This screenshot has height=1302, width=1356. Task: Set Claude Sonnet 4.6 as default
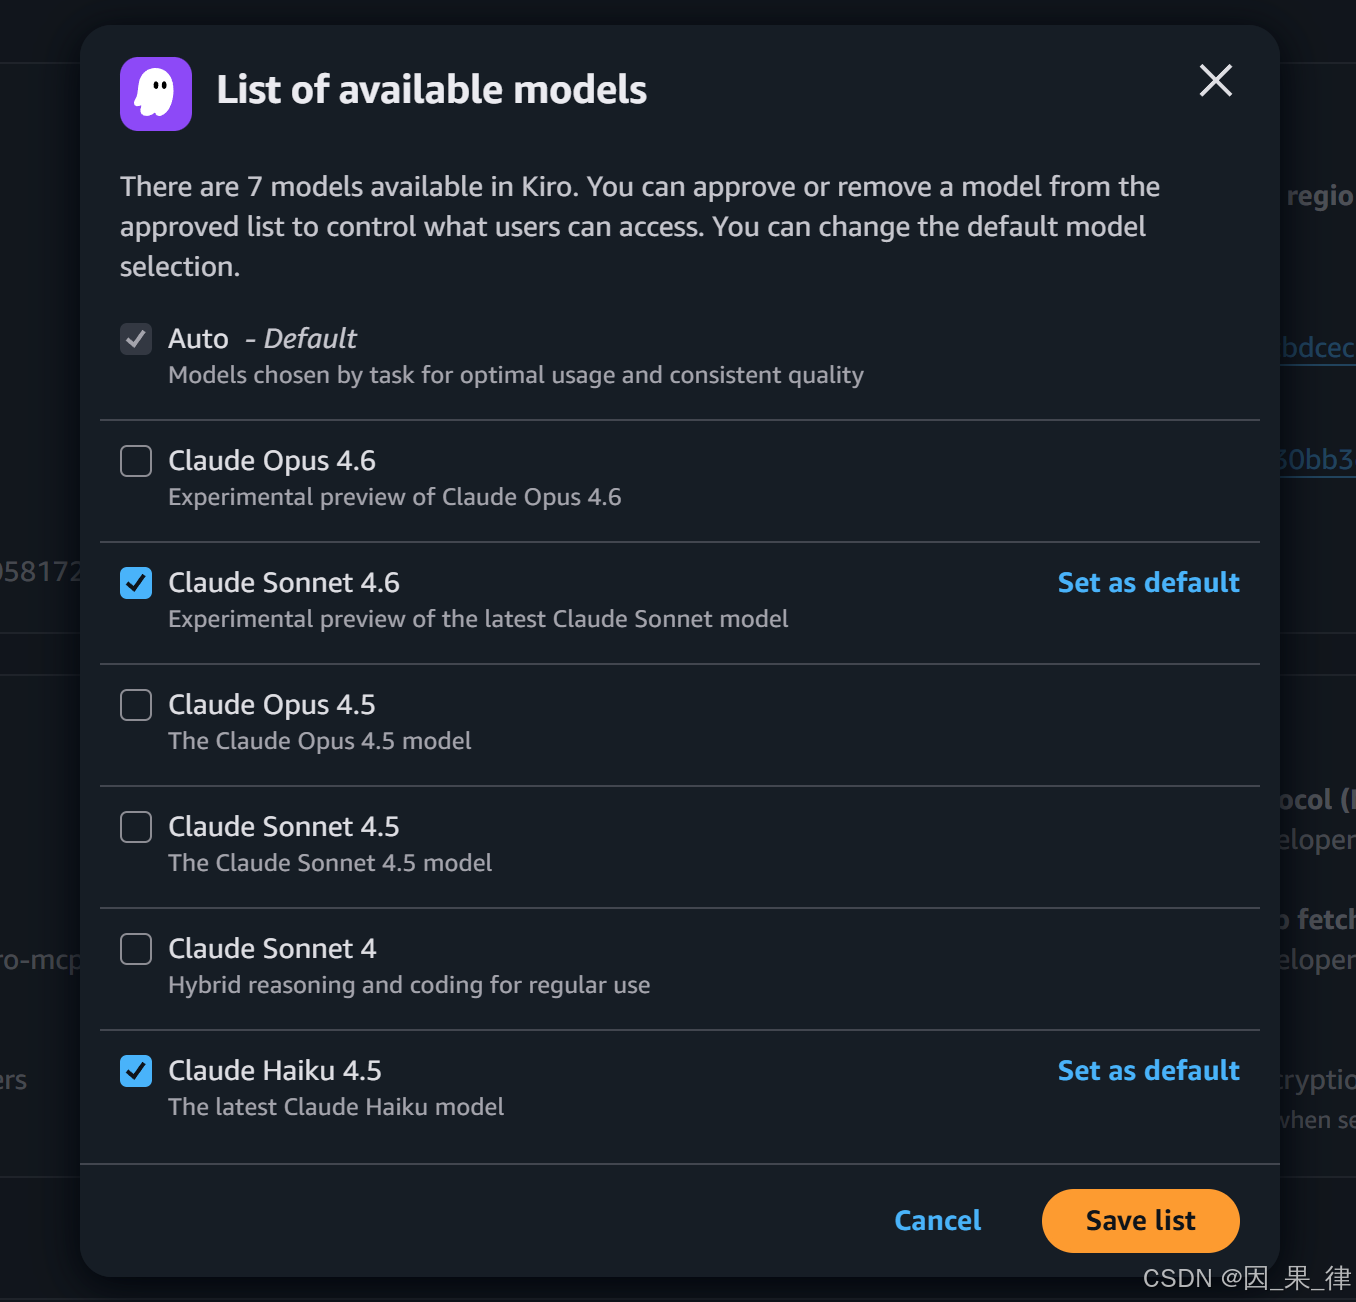click(1148, 583)
